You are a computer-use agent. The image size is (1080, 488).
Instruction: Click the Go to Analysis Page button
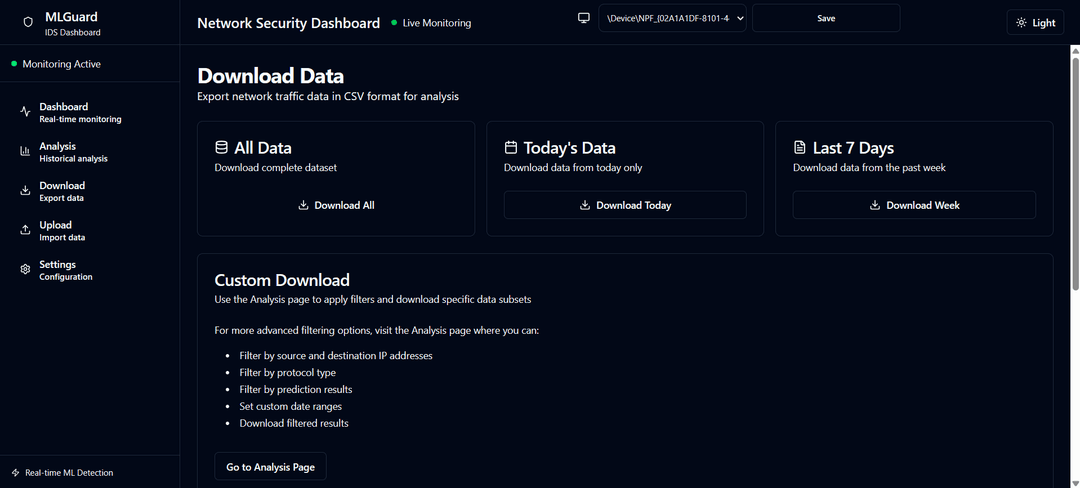point(270,467)
